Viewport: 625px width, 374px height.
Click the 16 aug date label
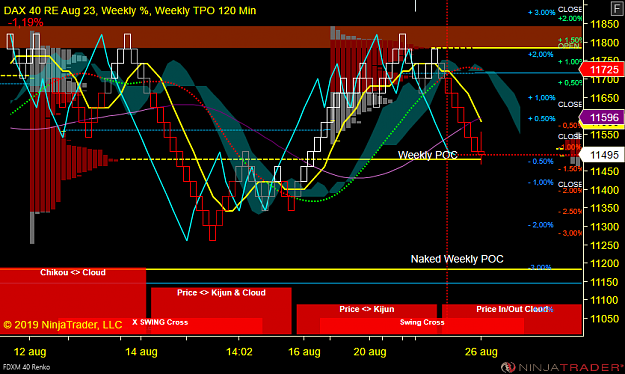pos(304,352)
